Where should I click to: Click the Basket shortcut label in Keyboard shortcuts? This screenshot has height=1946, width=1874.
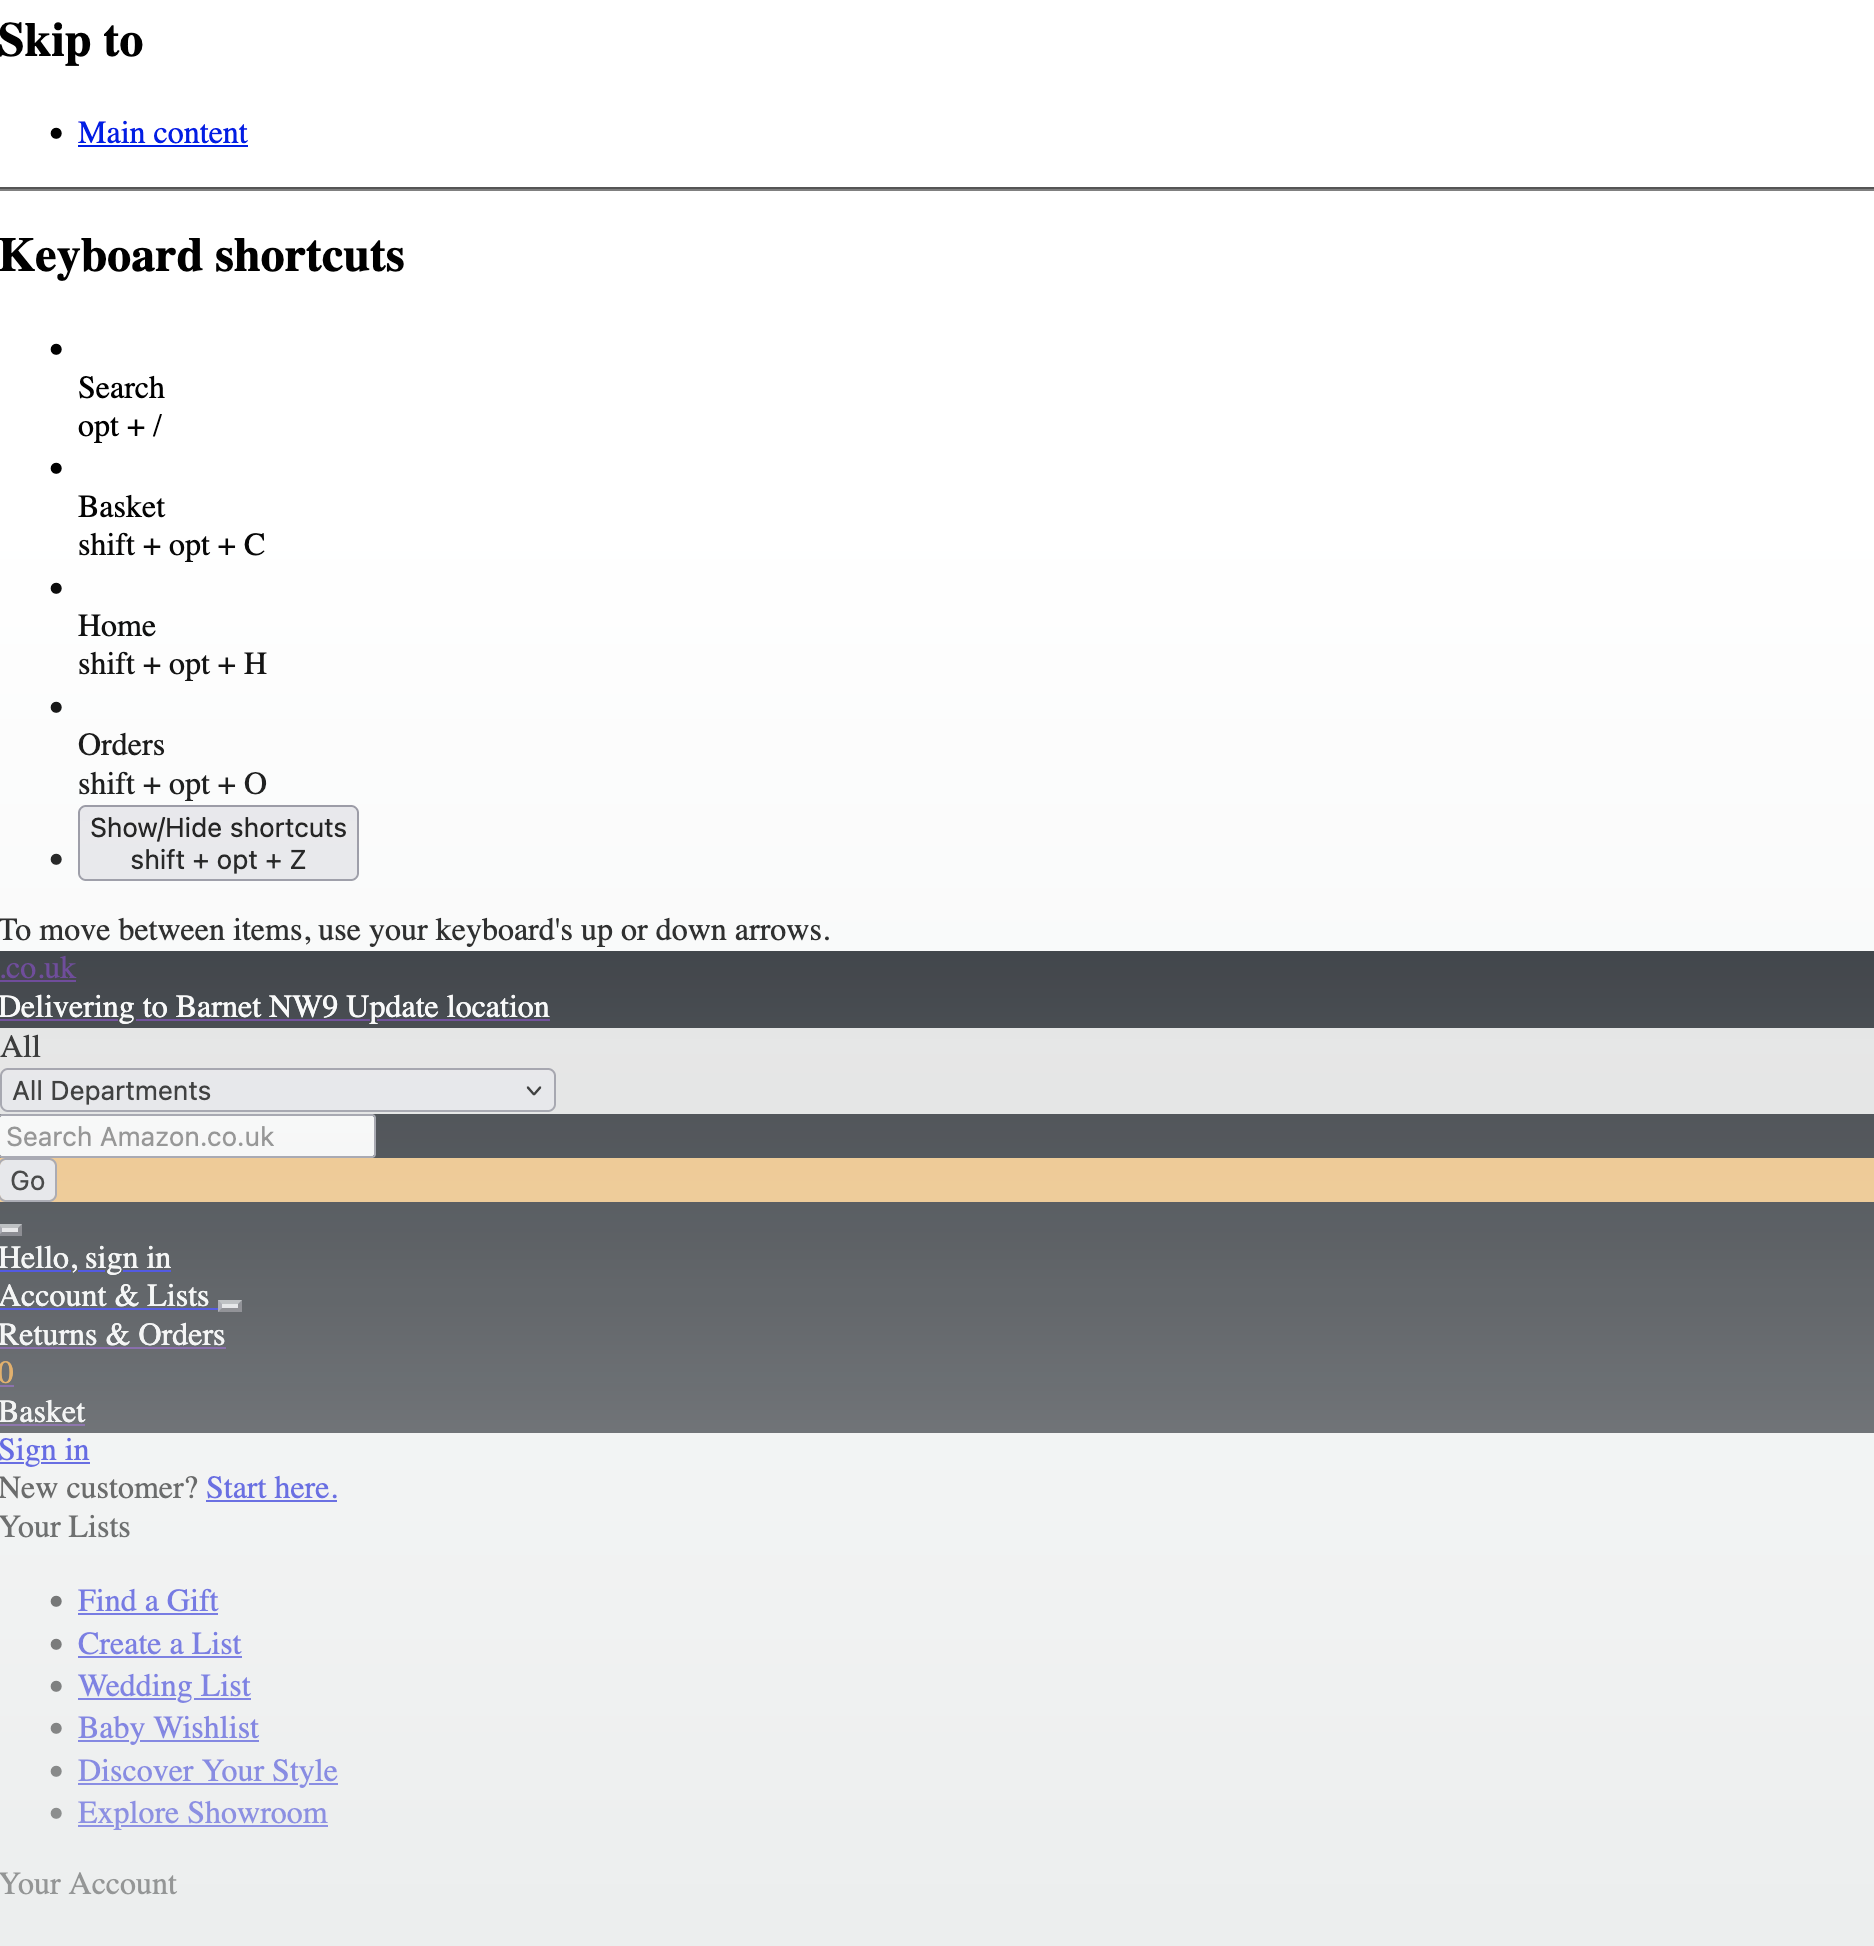pyautogui.click(x=122, y=507)
